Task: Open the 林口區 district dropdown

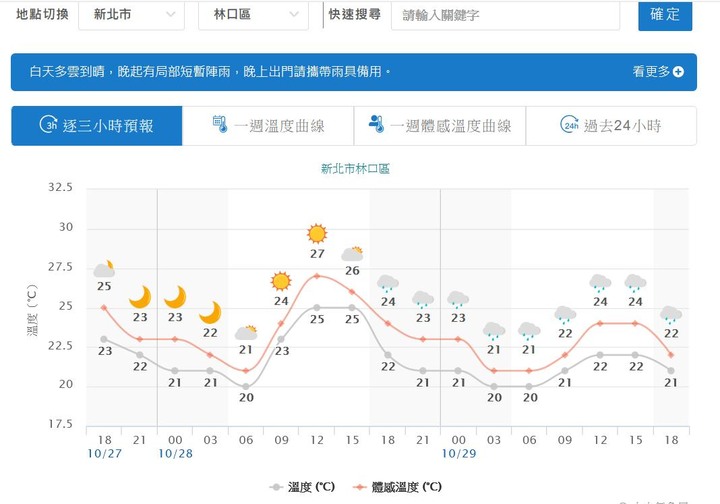Action: point(253,14)
